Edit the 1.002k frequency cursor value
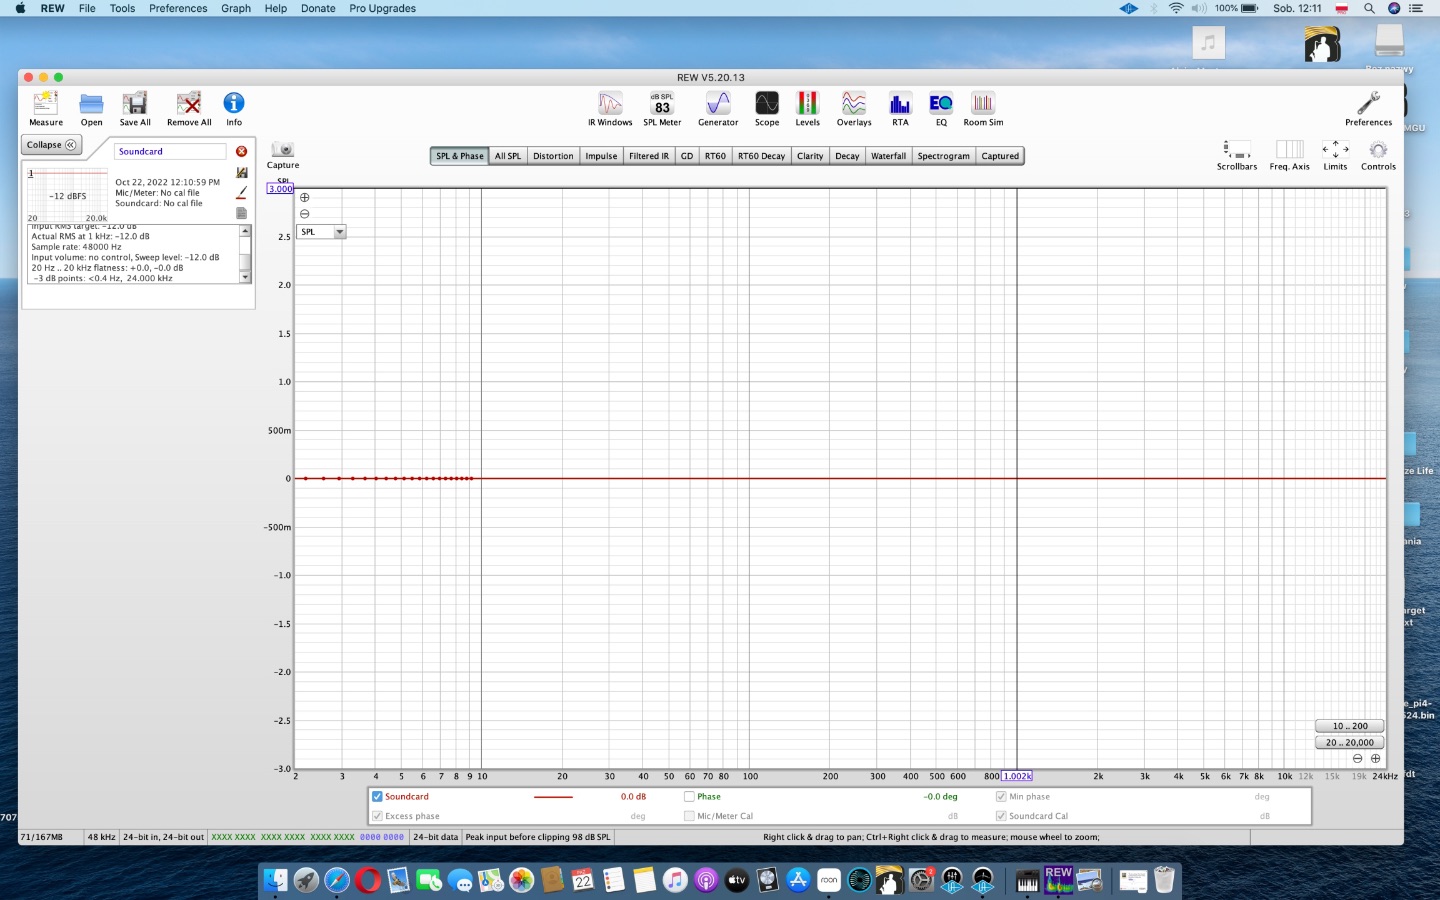Viewport: 1440px width, 900px height. point(1017,776)
